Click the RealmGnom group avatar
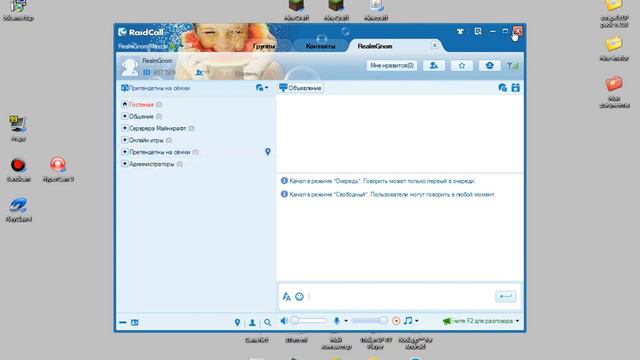Screen dimensions: 640x360 [130, 67]
